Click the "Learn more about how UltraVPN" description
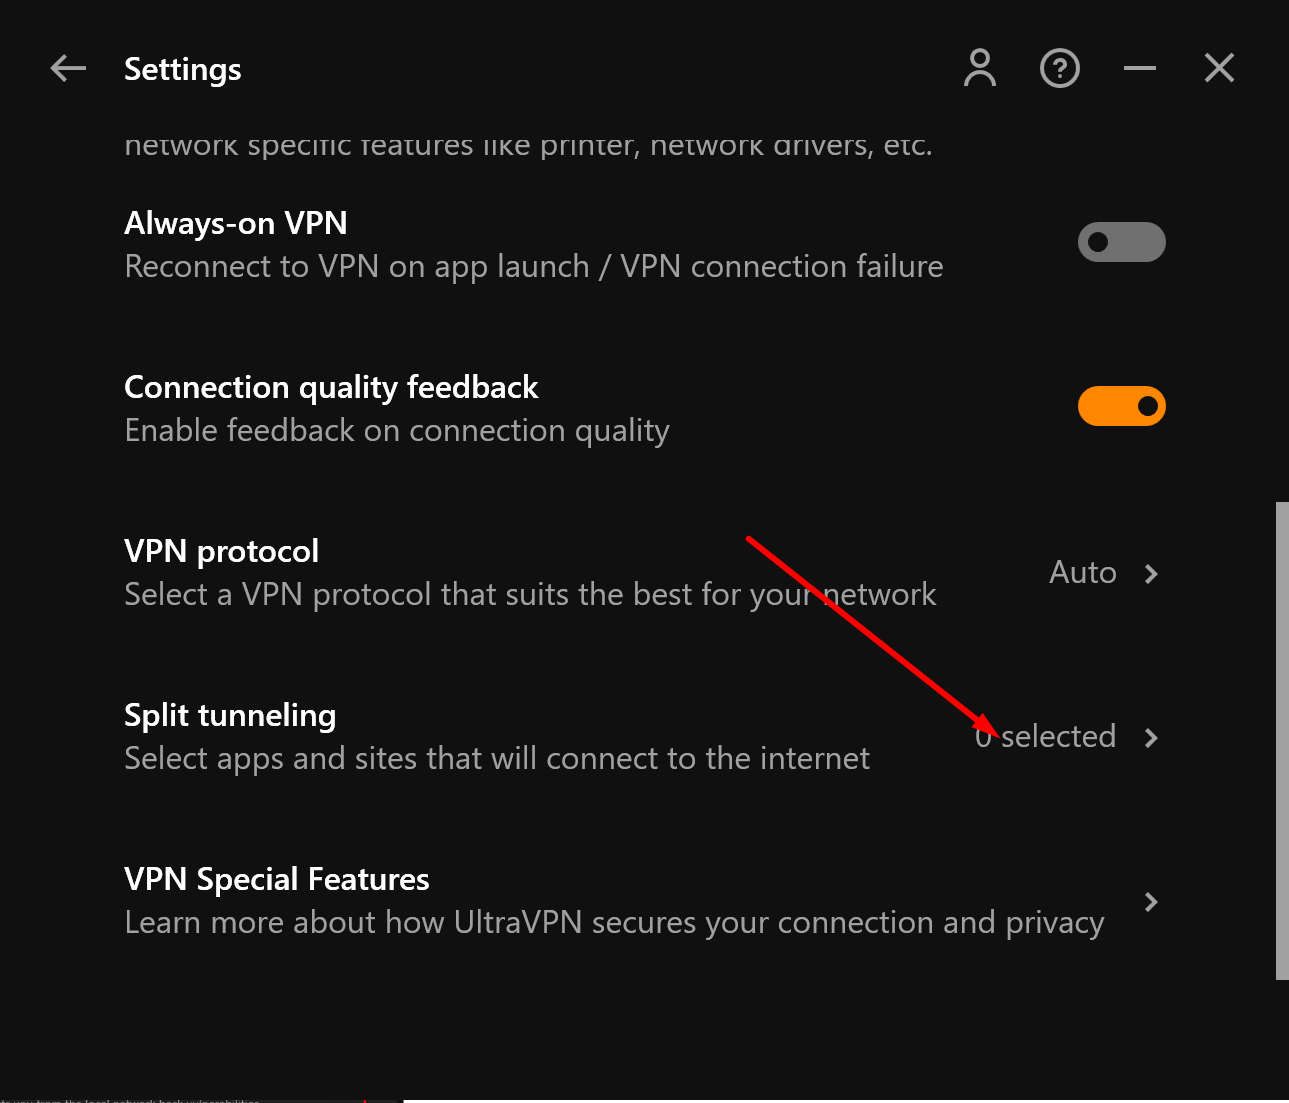Screen dimensions: 1289x1103 (614, 922)
